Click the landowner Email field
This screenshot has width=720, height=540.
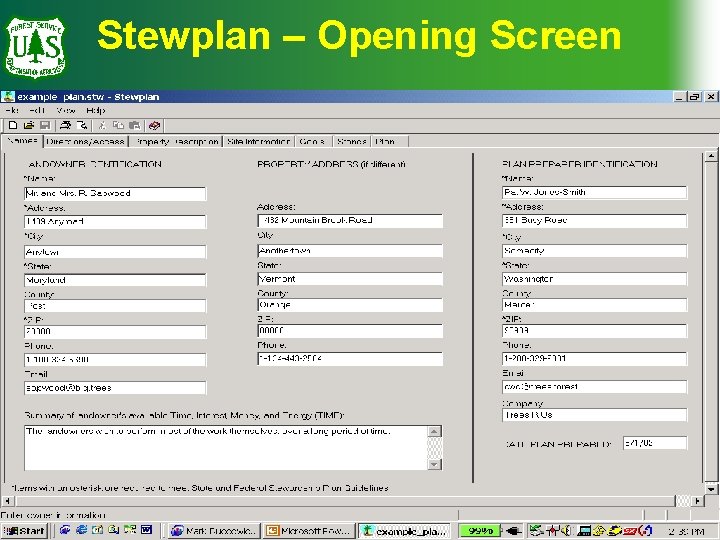115,388
